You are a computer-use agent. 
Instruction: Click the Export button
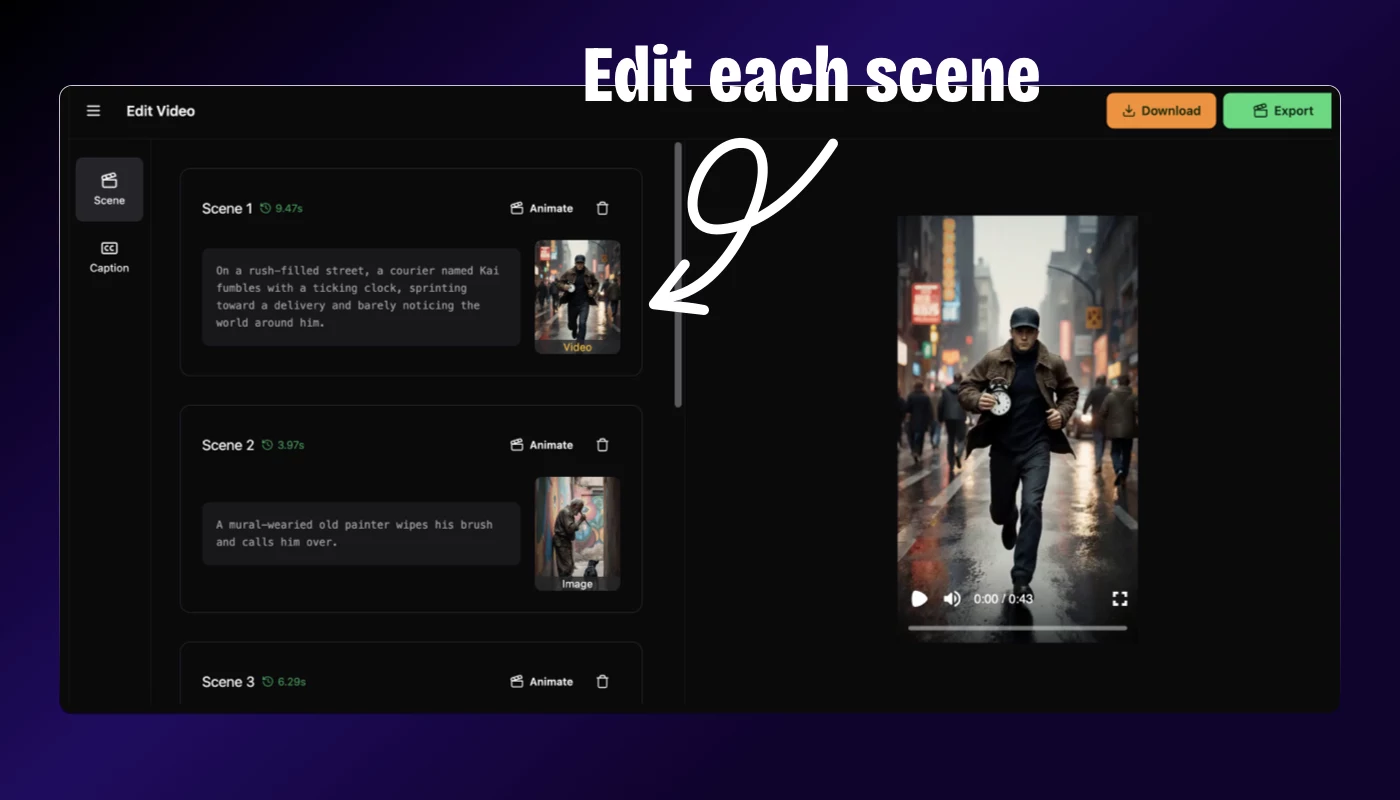[1277, 110]
